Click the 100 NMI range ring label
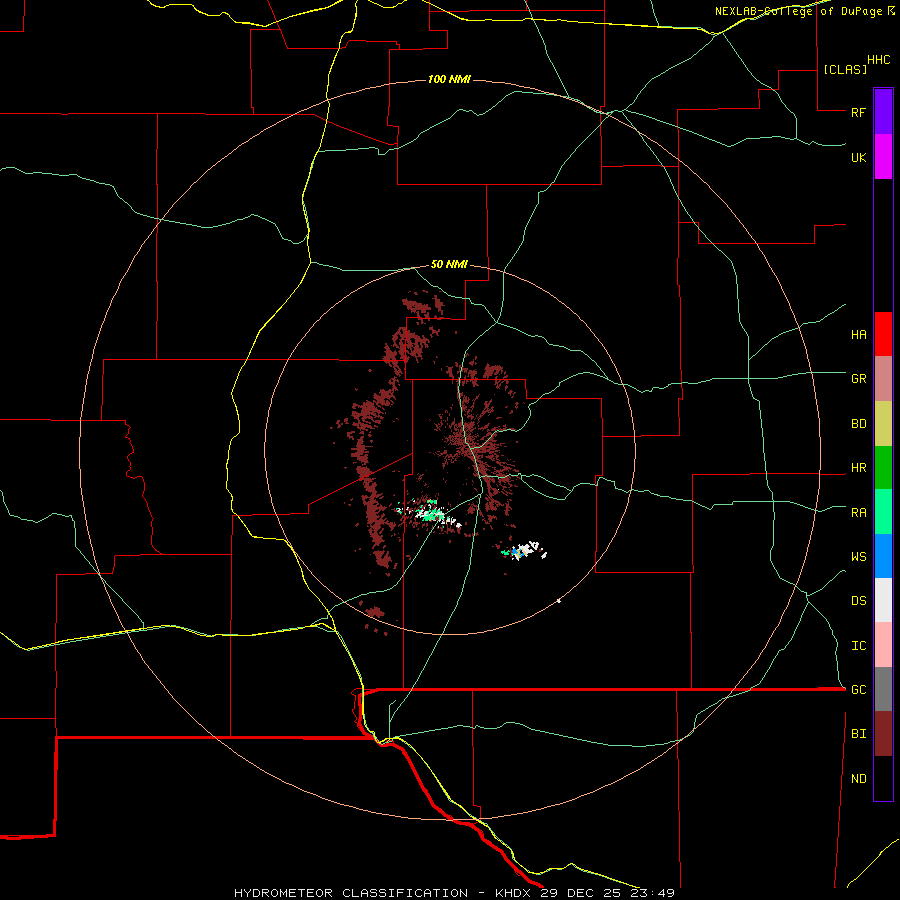 449,79
